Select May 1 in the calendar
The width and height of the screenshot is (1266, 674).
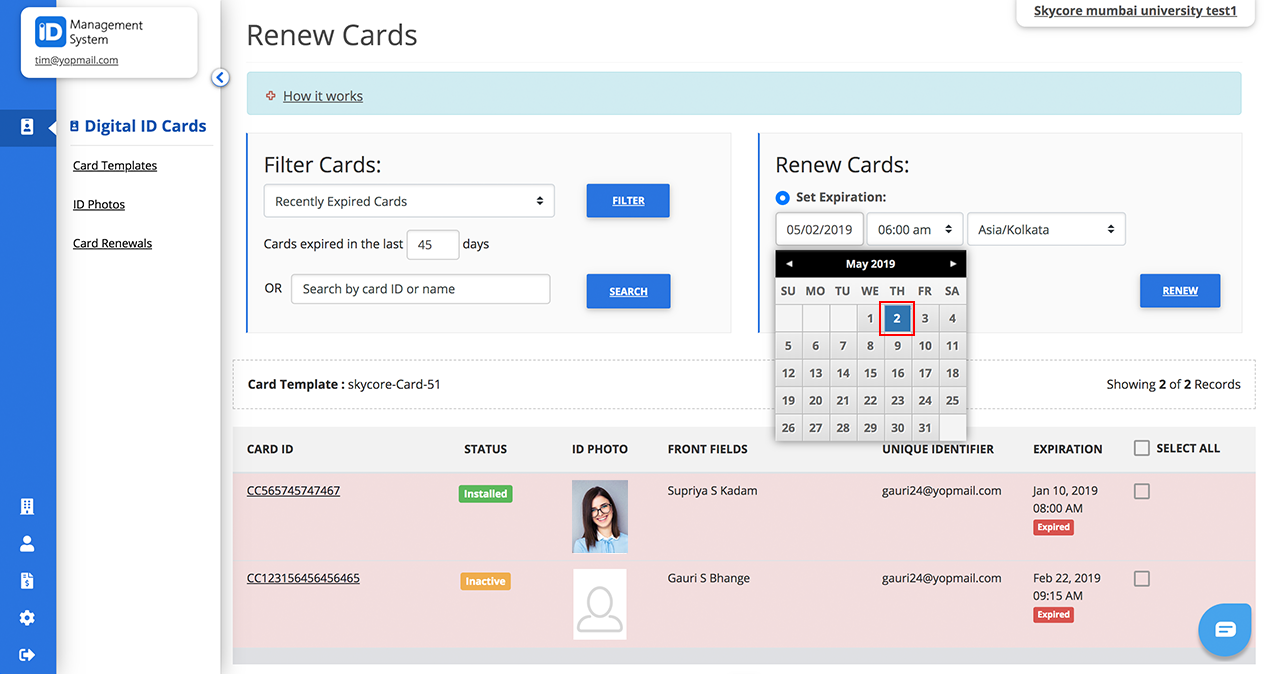(870, 318)
